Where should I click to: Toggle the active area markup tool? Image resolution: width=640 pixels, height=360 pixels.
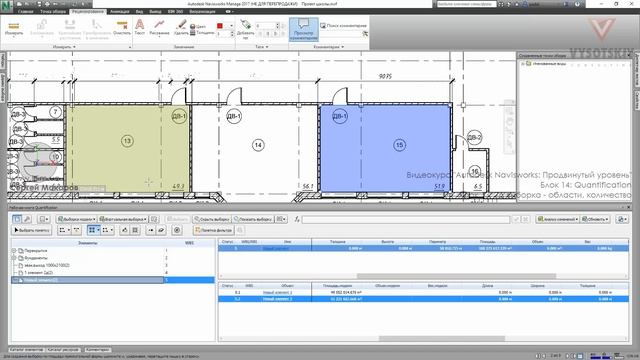(x=93, y=230)
